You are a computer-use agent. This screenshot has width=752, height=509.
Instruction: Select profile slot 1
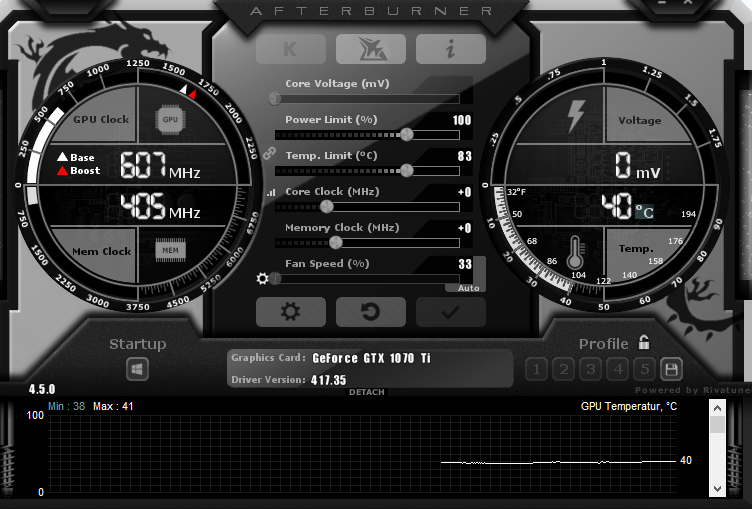[x=537, y=369]
